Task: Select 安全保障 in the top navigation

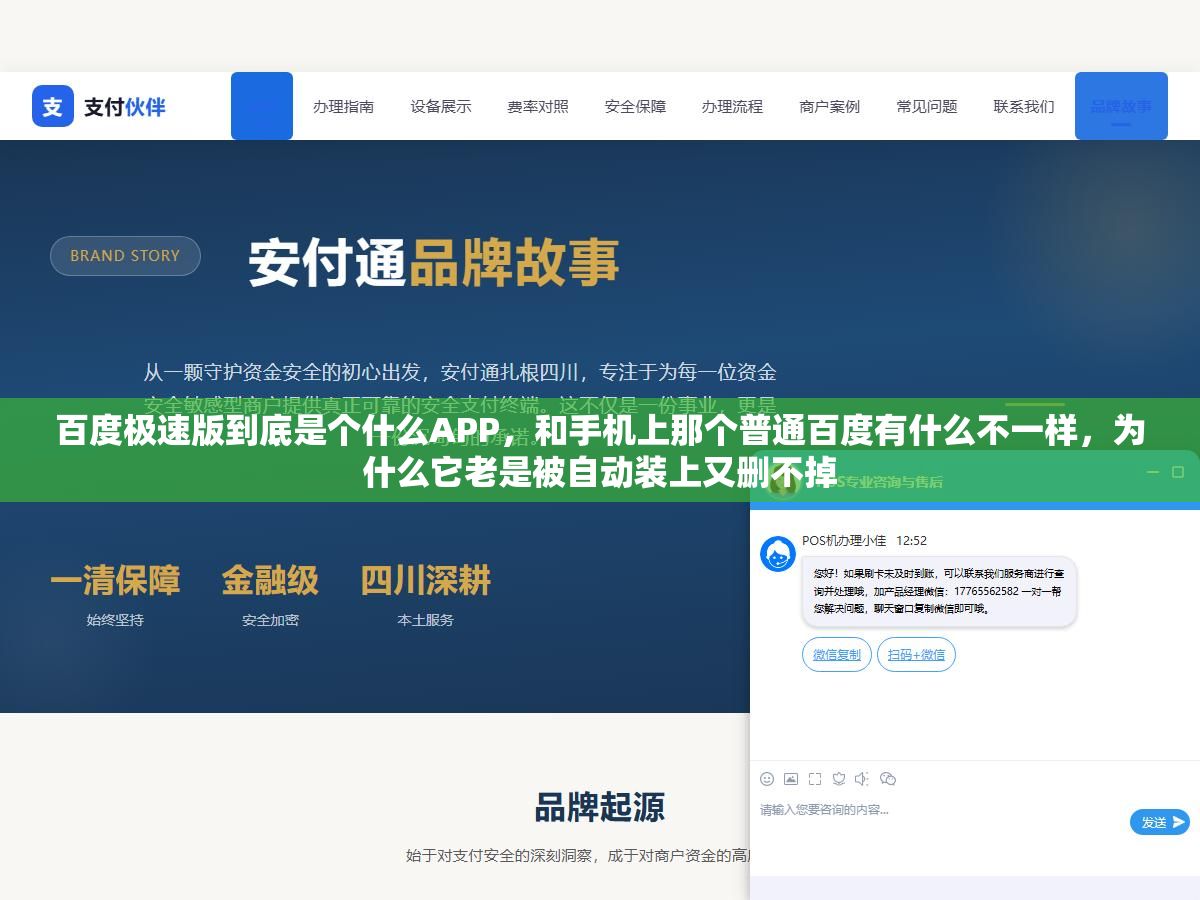Action: point(635,106)
